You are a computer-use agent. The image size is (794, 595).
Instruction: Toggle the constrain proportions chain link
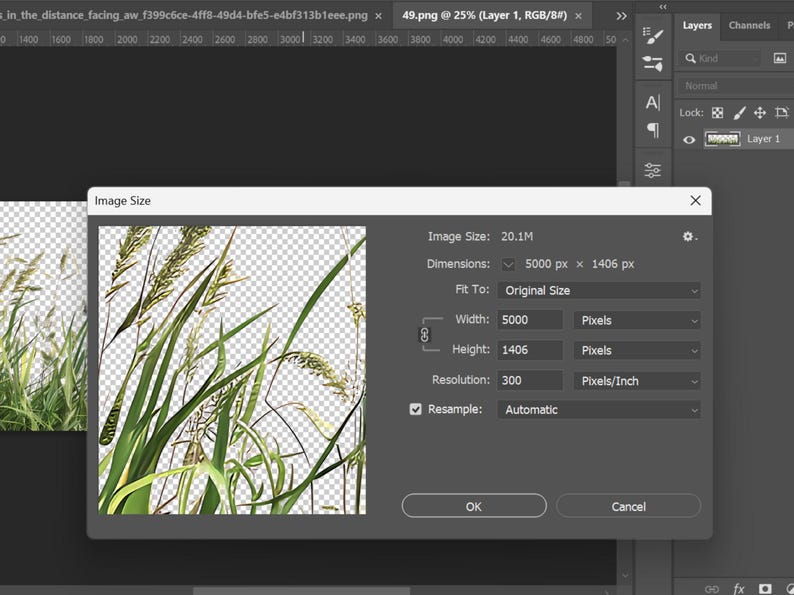tap(425, 335)
